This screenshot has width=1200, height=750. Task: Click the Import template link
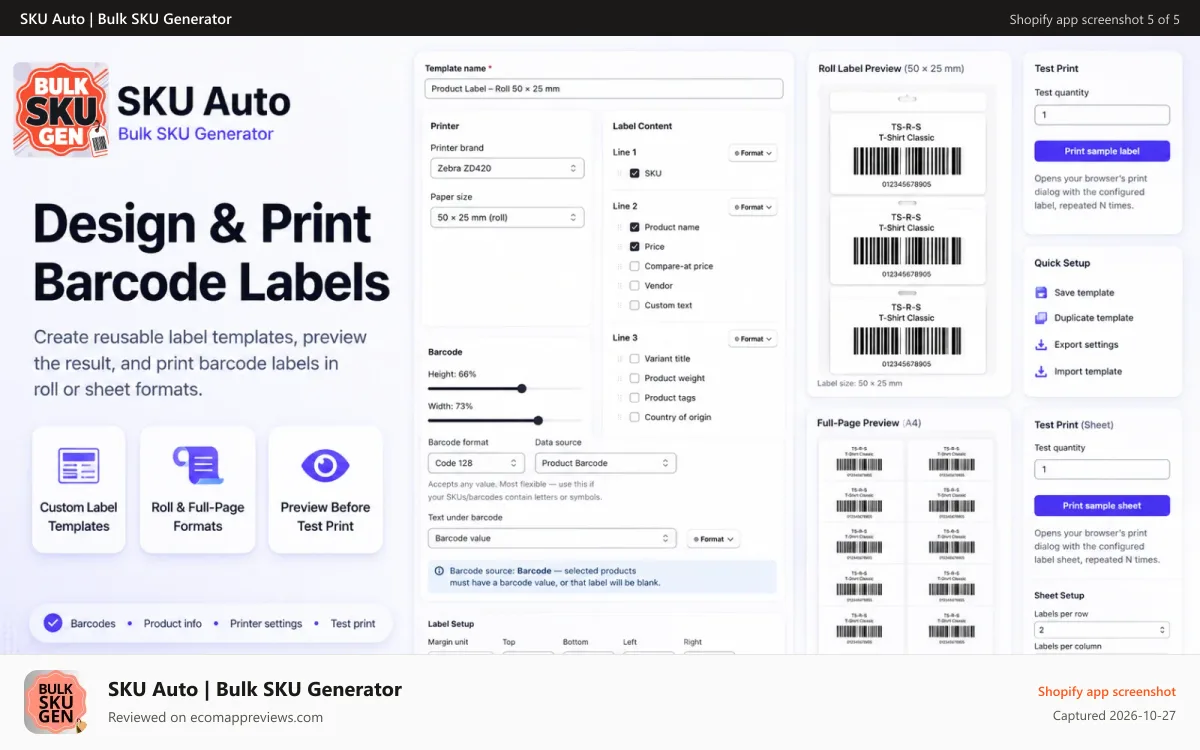pos(1088,371)
